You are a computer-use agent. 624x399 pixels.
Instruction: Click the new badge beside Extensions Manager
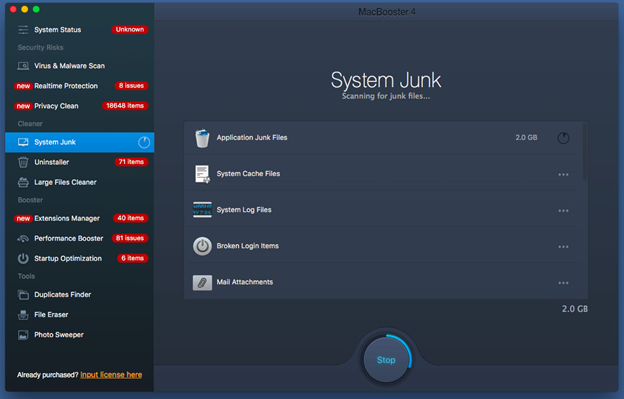[23, 218]
